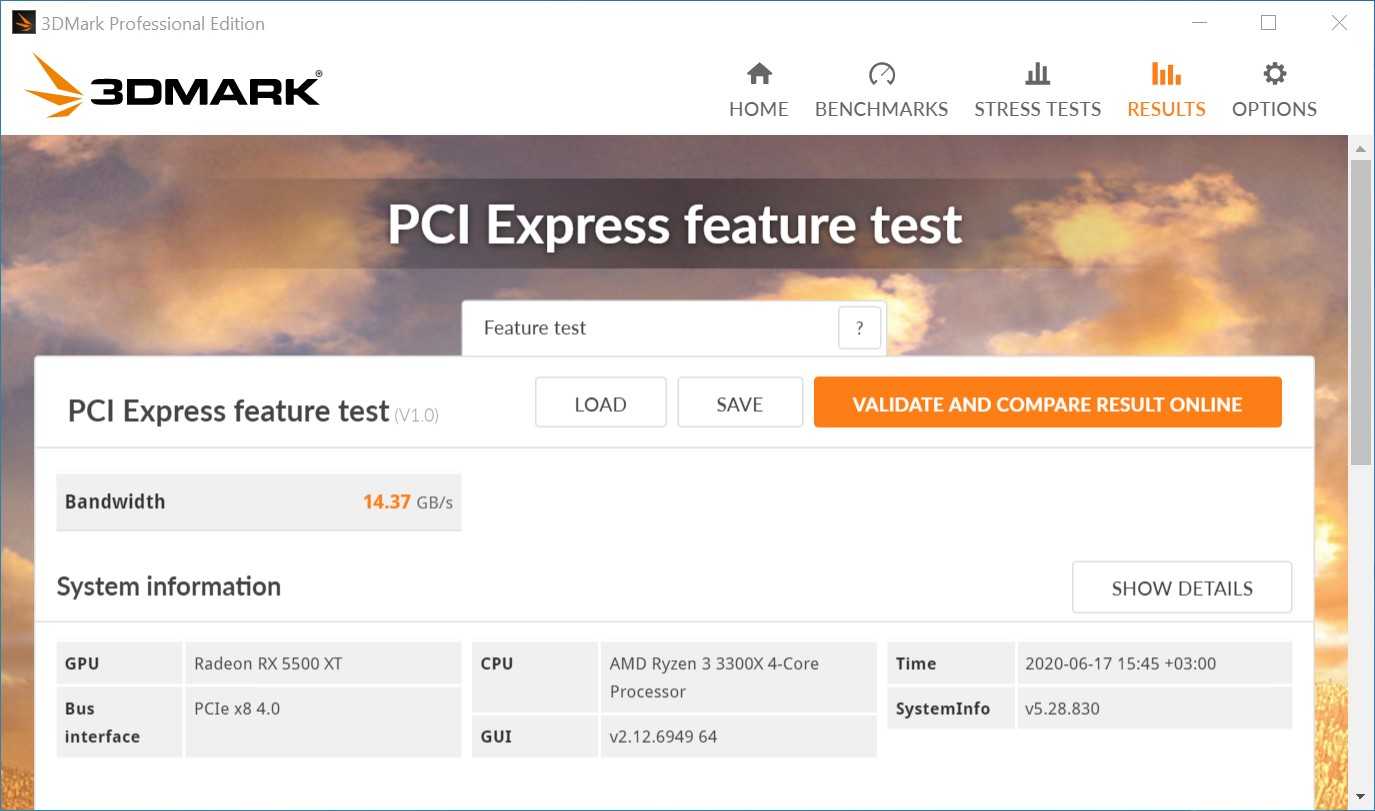Click the 3DMark app icon in title bar
The height and width of the screenshot is (811, 1375).
pyautogui.click(x=23, y=23)
